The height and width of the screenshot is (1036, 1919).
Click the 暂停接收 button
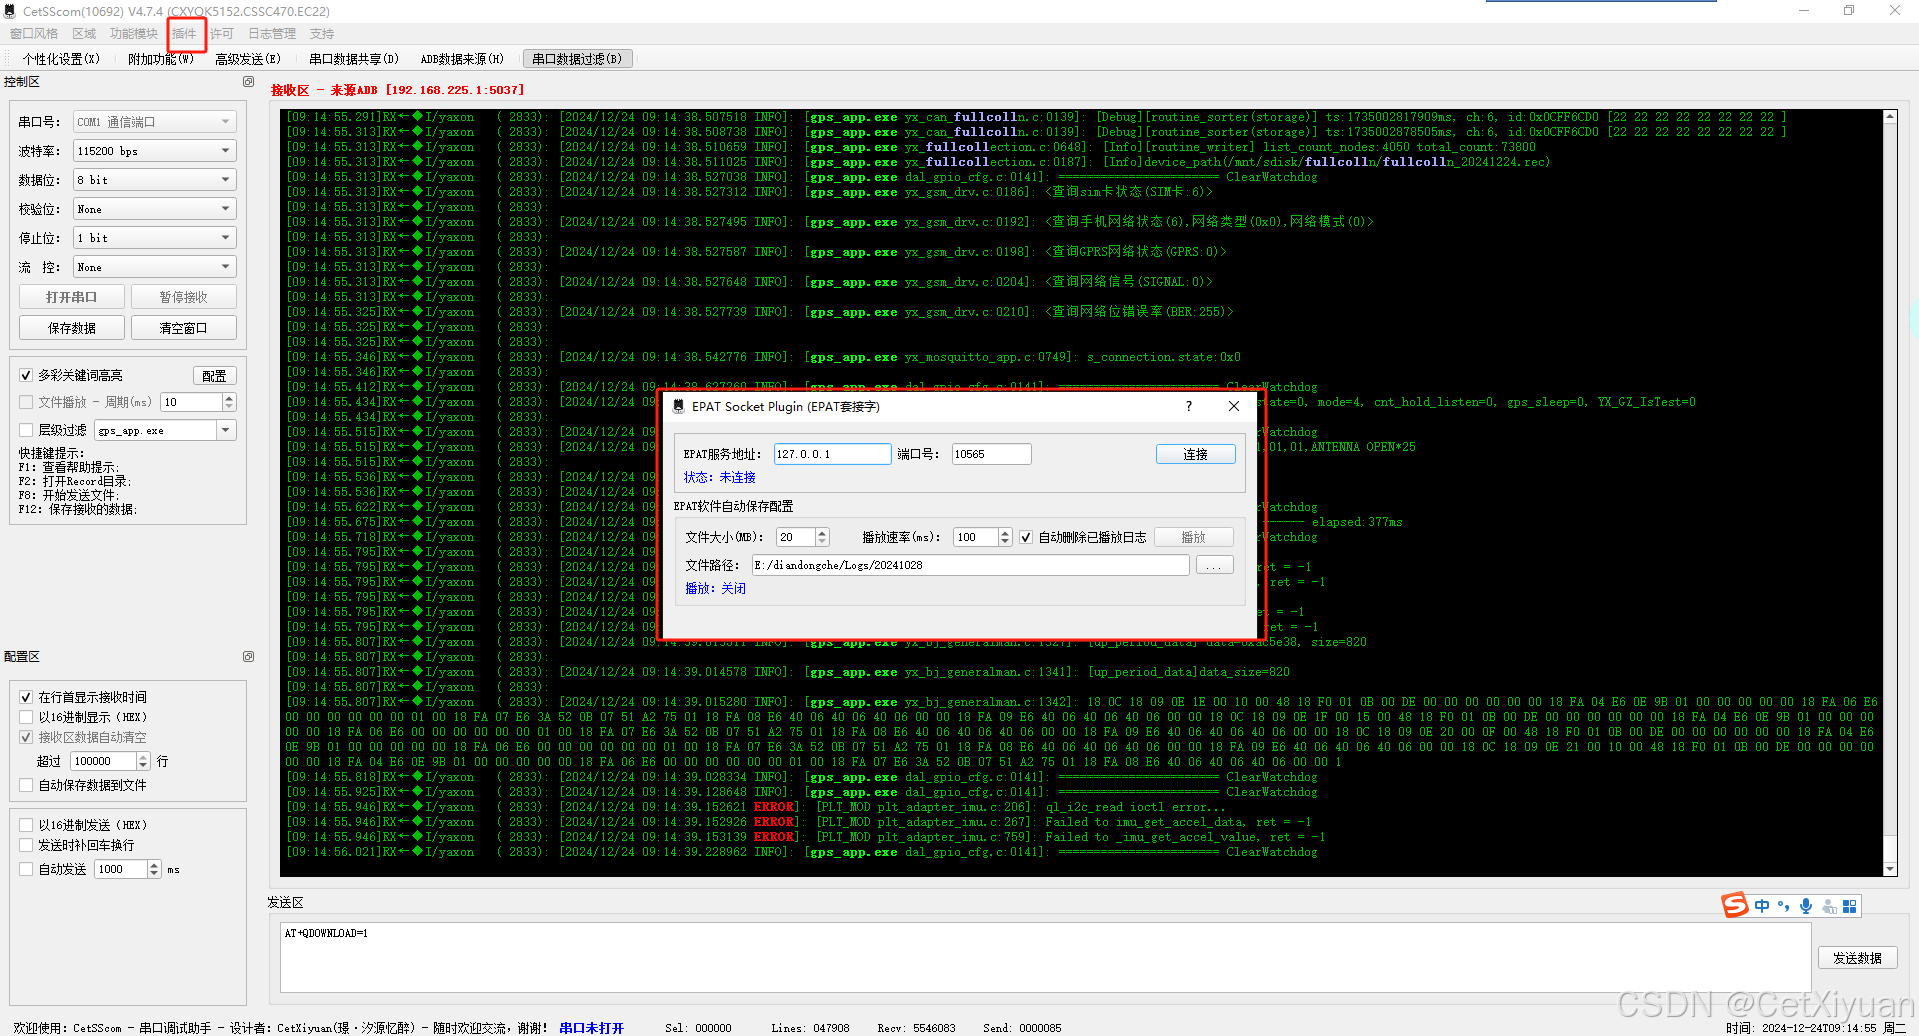[x=184, y=297]
